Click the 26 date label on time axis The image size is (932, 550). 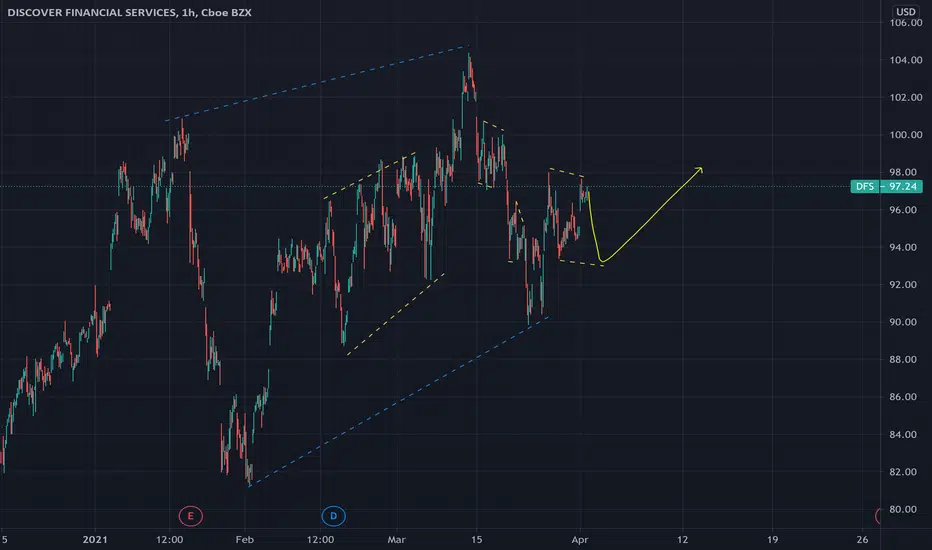(862, 540)
